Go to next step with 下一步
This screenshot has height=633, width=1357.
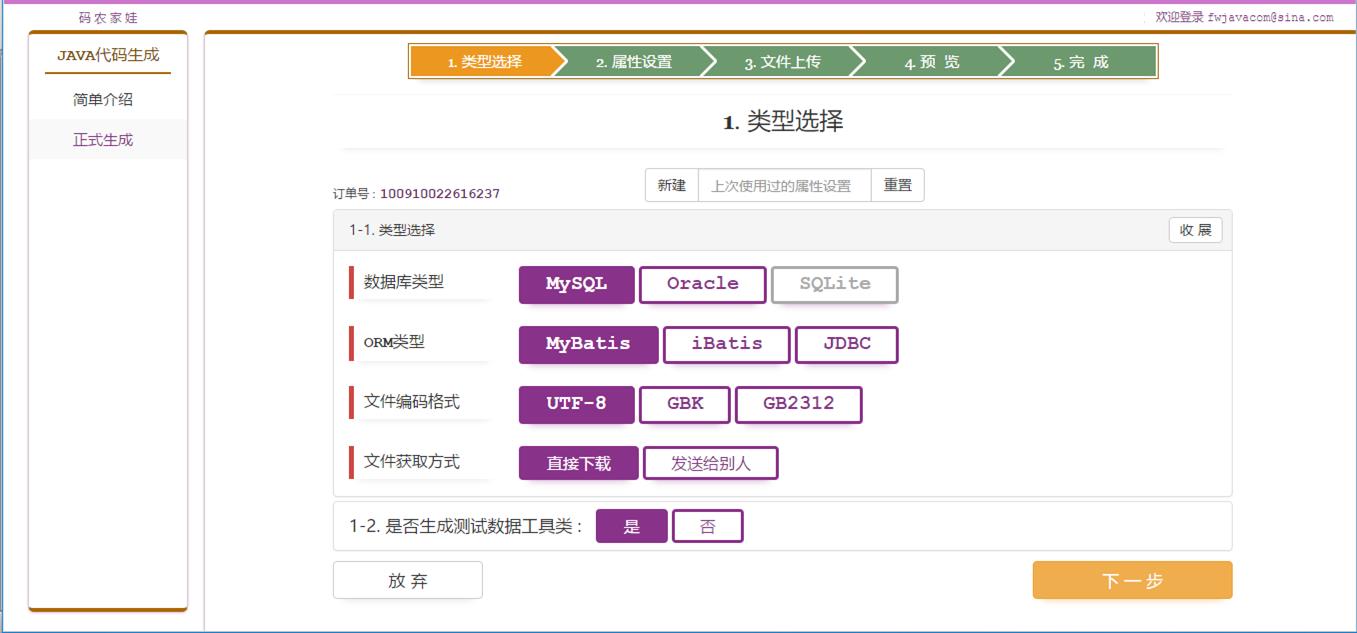click(1132, 580)
